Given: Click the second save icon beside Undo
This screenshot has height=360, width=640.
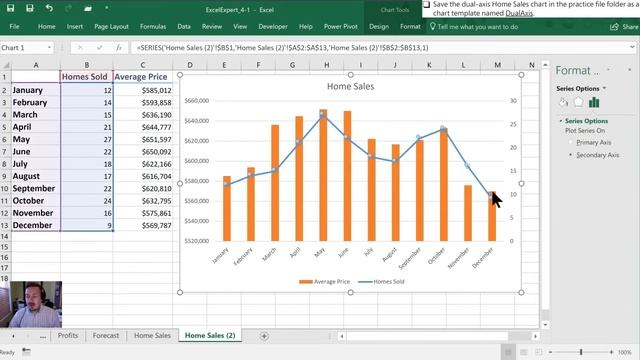Looking at the screenshot, I should [30, 8].
